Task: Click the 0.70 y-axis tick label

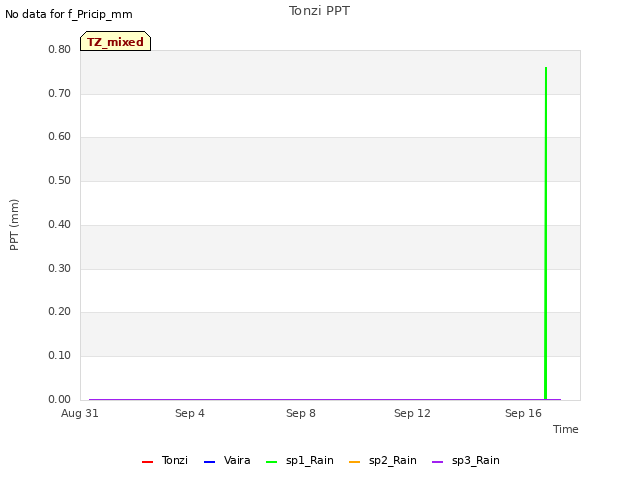Action: click(60, 93)
